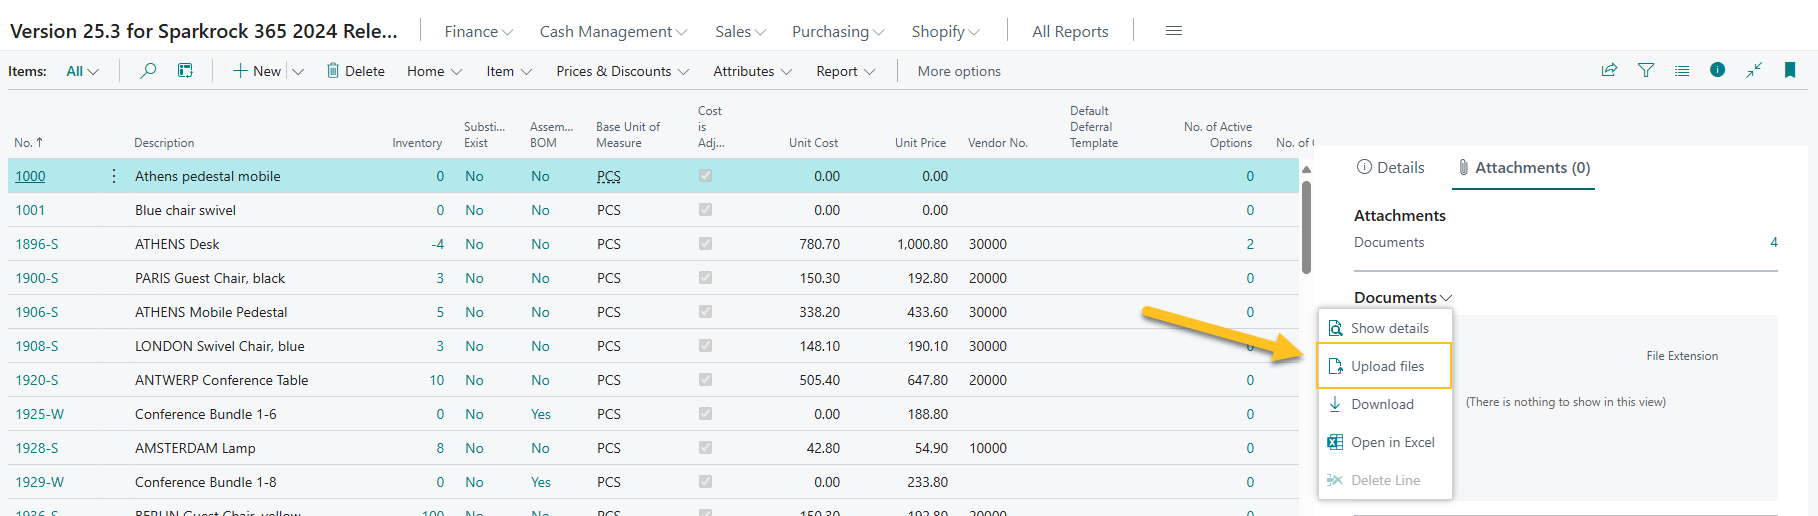
Task: Click the search magnifier icon in toolbar
Action: pos(148,71)
